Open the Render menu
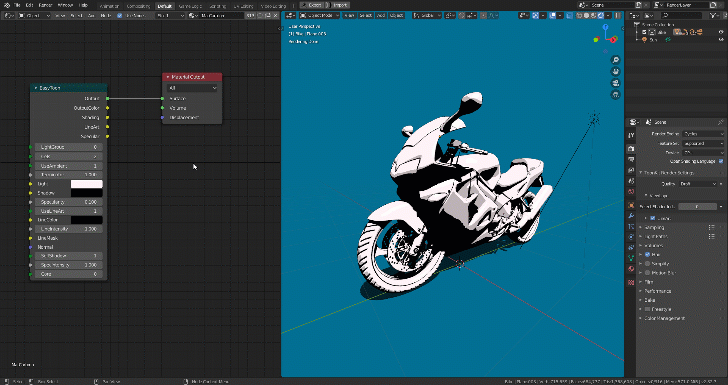 point(45,5)
